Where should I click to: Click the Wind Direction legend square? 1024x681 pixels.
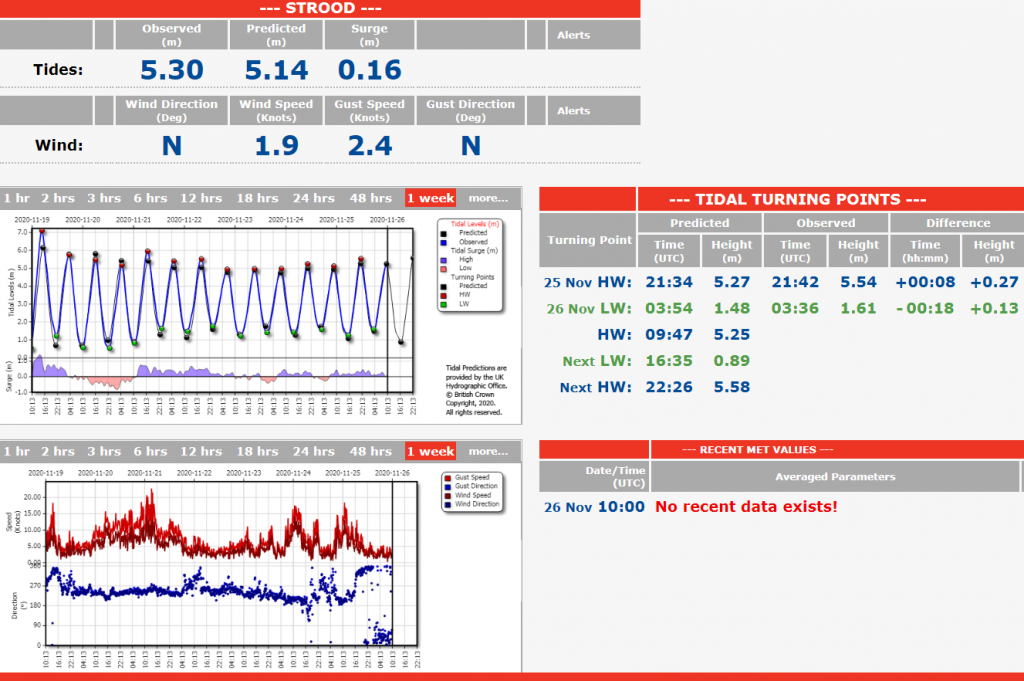tap(446, 505)
